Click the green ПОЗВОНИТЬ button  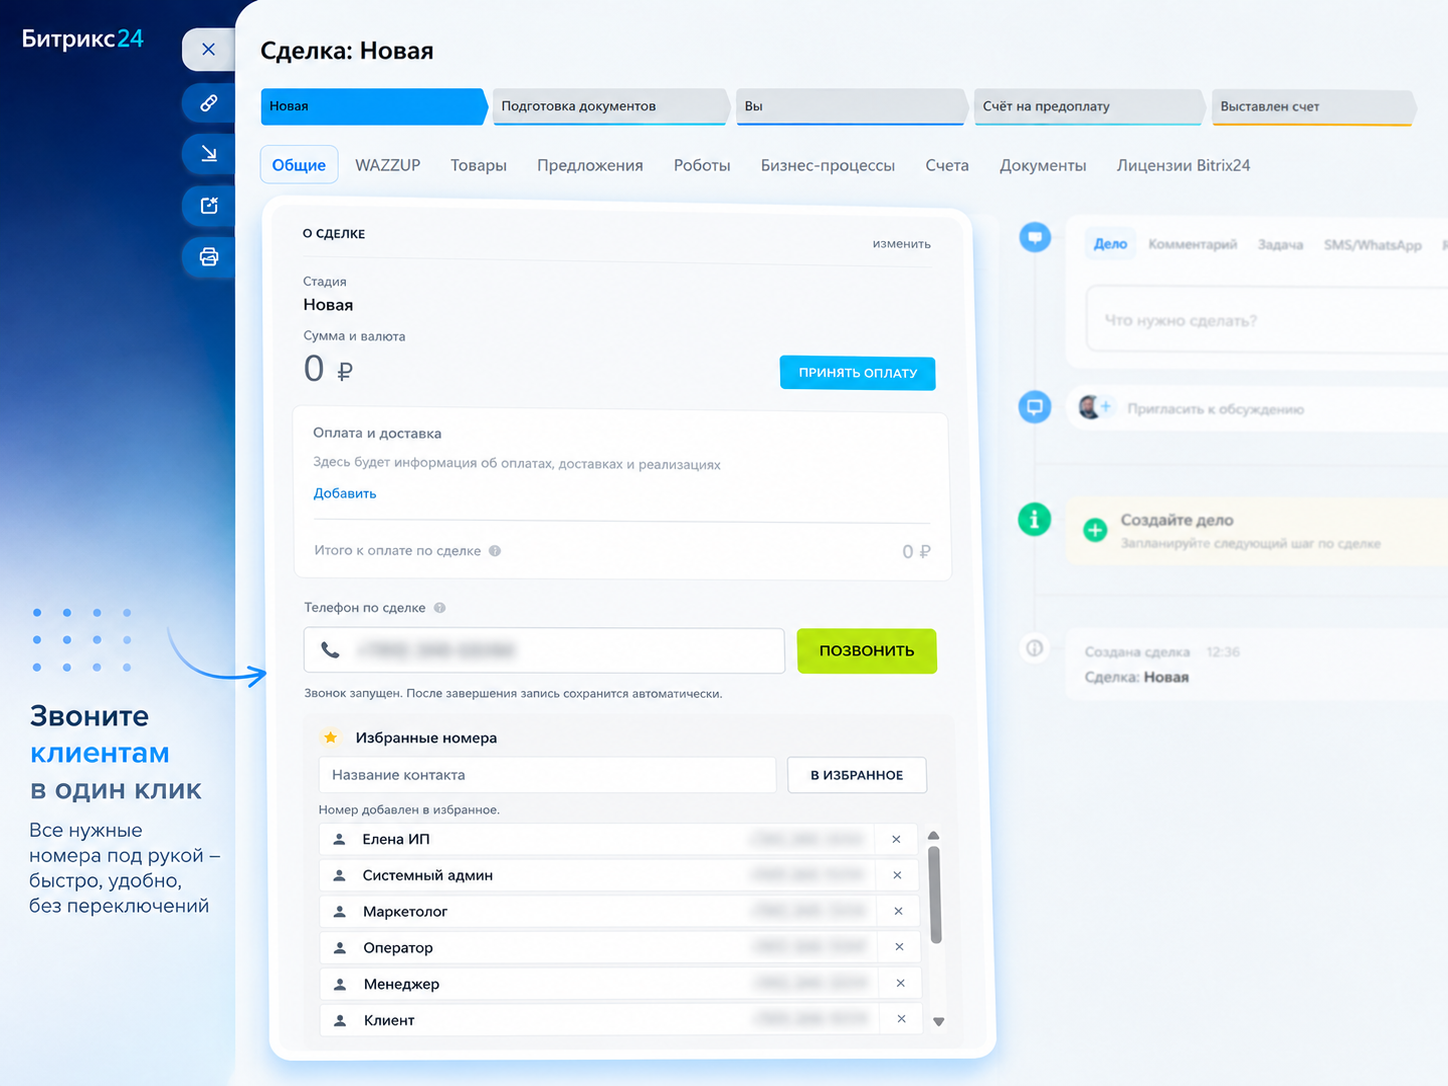point(867,651)
